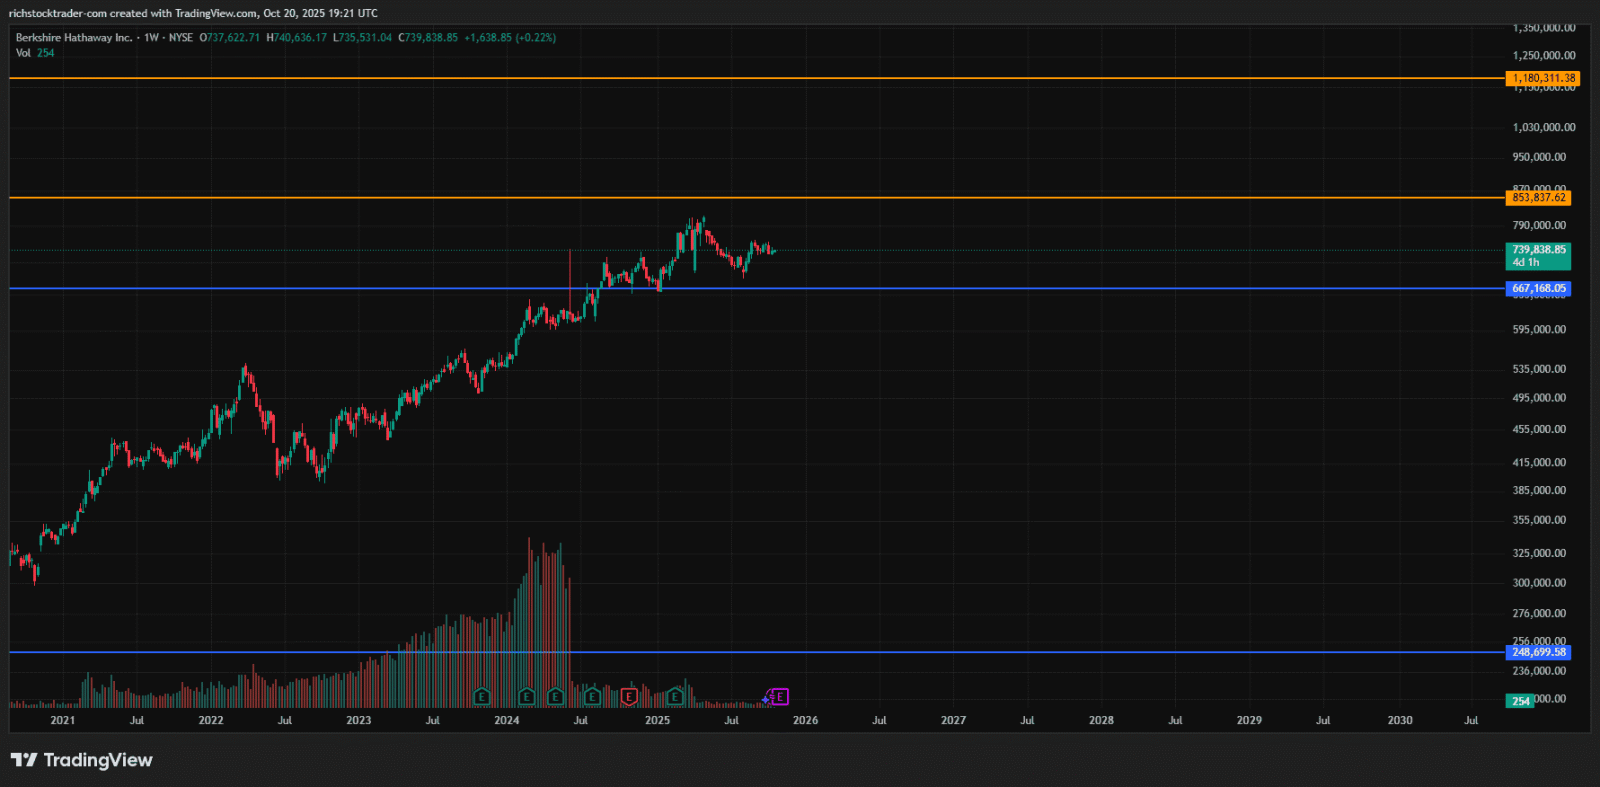Image resolution: width=1600 pixels, height=787 pixels.
Task: Click the 2028 label on the time axis
Action: point(1101,720)
